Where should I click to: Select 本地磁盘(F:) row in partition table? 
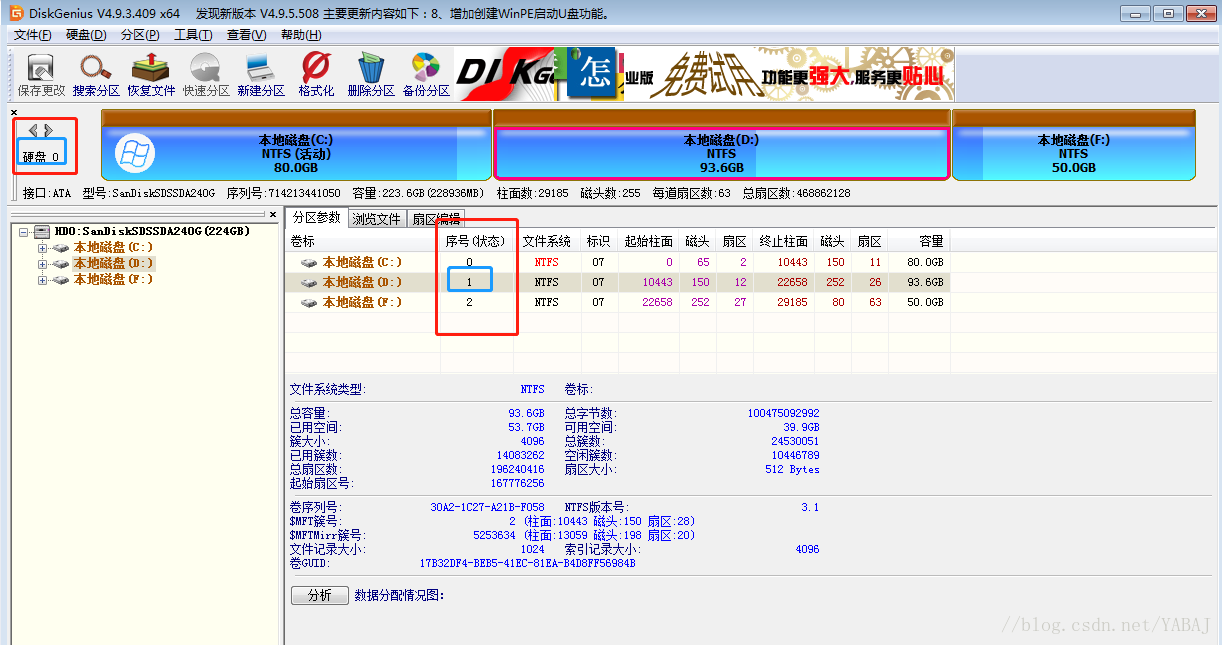(617, 302)
